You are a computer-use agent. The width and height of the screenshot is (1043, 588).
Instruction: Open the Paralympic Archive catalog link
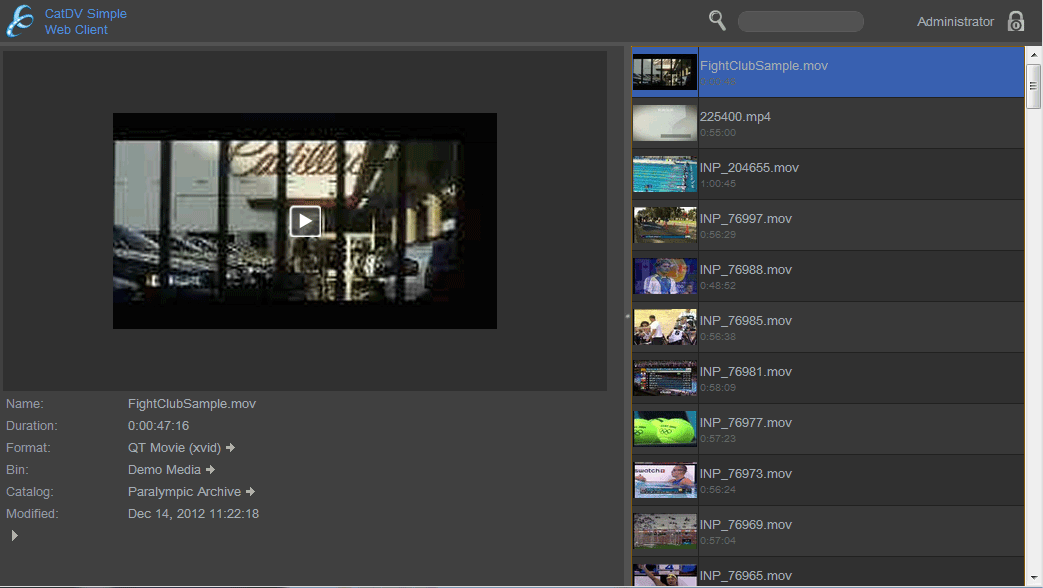point(184,492)
